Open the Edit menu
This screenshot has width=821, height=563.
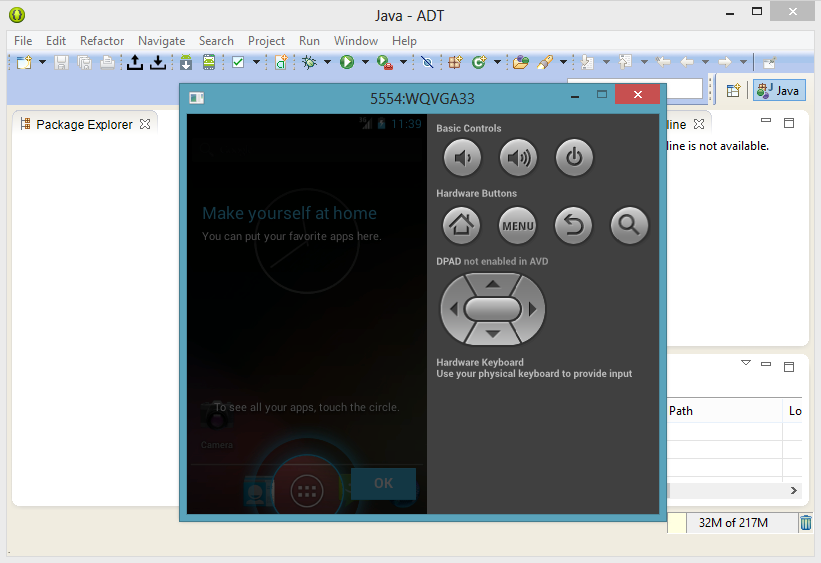[56, 41]
